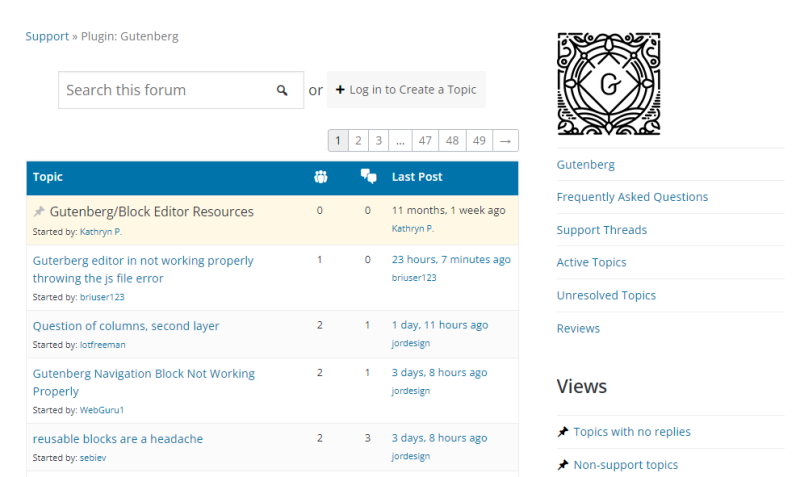Open Unresolved Topics

point(606,295)
